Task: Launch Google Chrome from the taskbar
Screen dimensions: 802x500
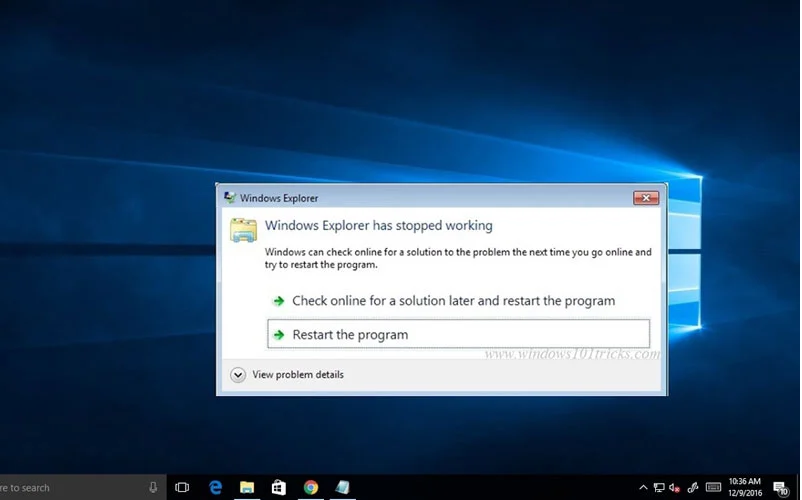Action: click(x=310, y=487)
